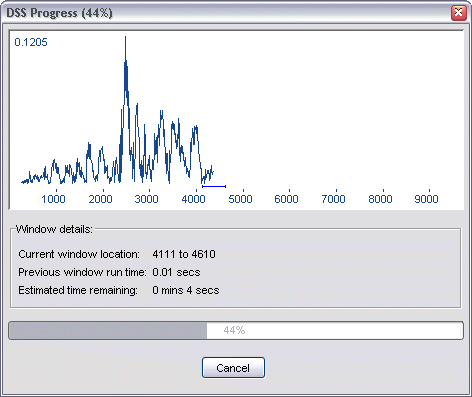Click the 7000 axis label
Screen dimensions: 472x397
(333, 199)
